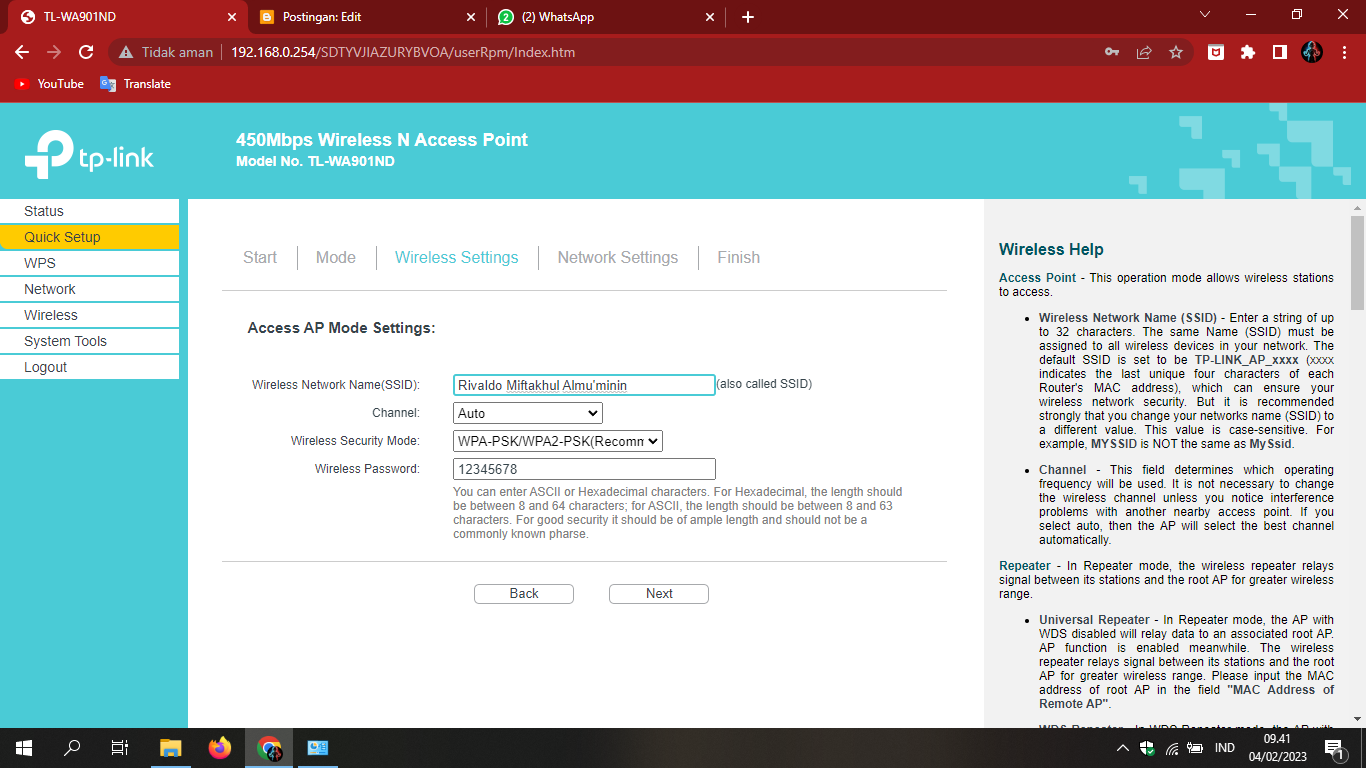Click the help panel scrollbar
Viewport: 1366px width, 768px height.
(x=1357, y=262)
